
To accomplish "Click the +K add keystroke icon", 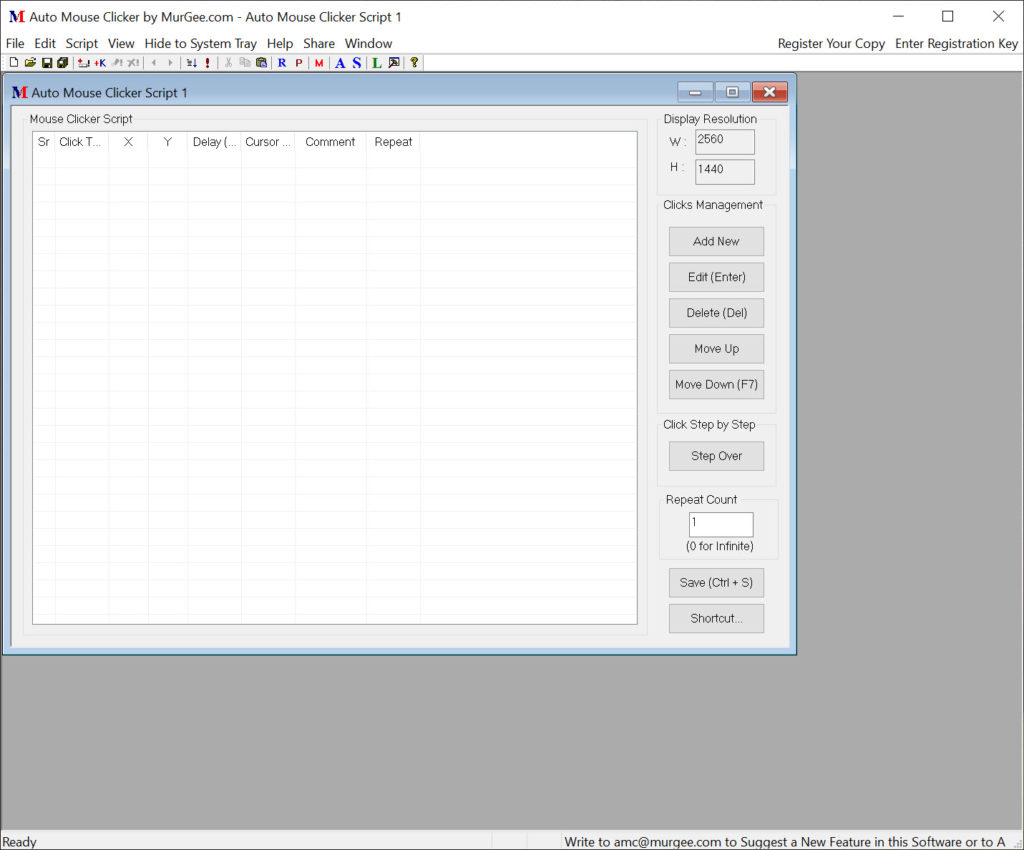I will [x=100, y=63].
